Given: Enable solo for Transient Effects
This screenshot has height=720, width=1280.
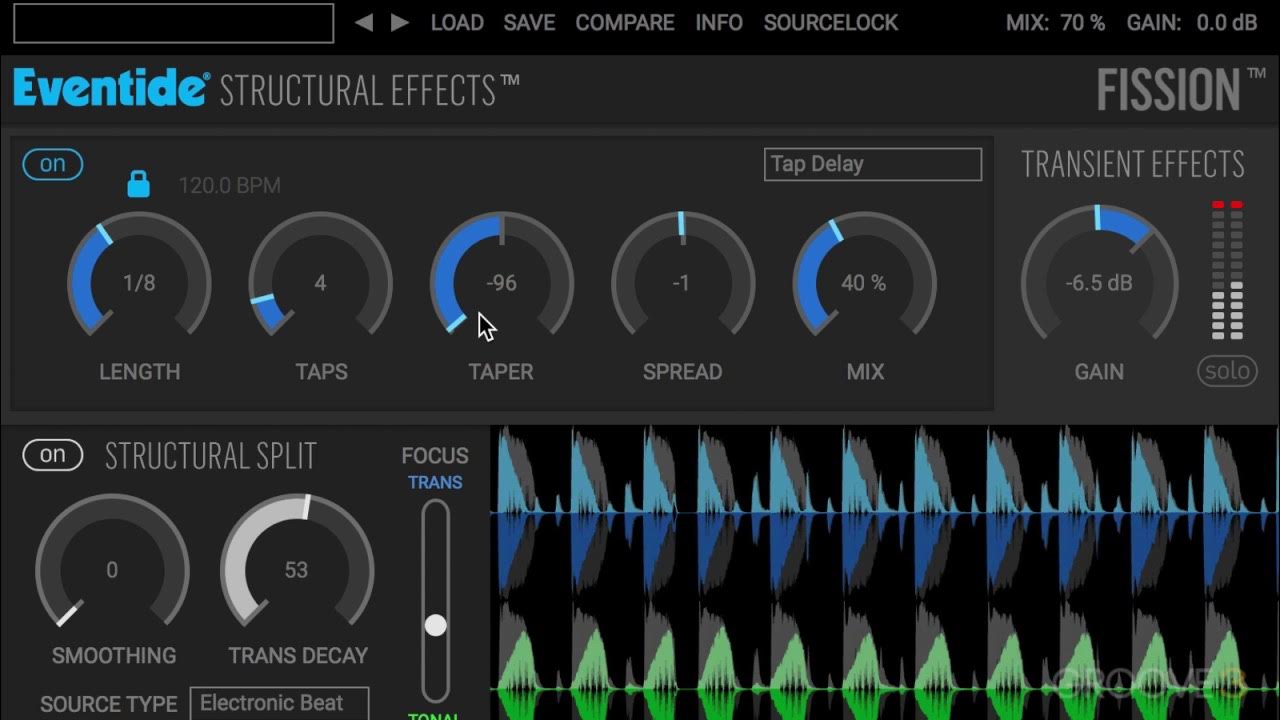Looking at the screenshot, I should [1227, 371].
